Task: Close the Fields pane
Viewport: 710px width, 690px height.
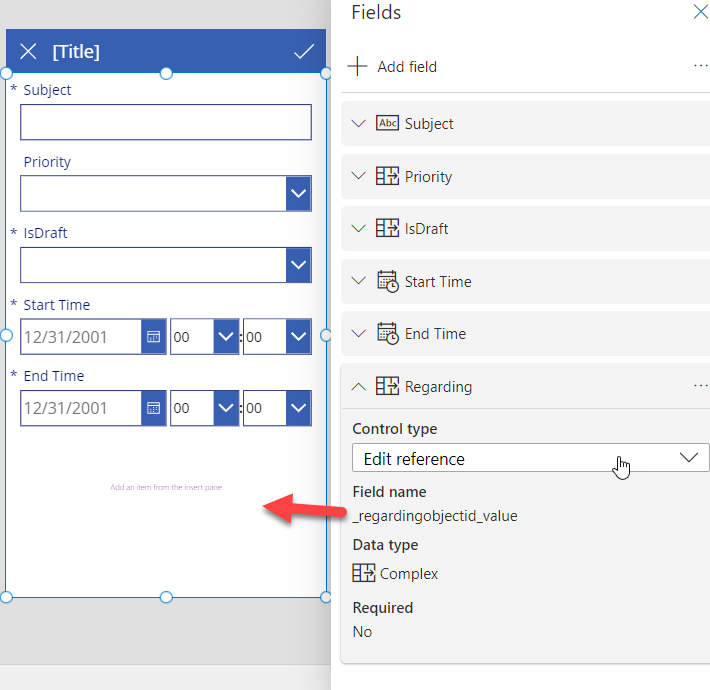Action: coord(700,12)
